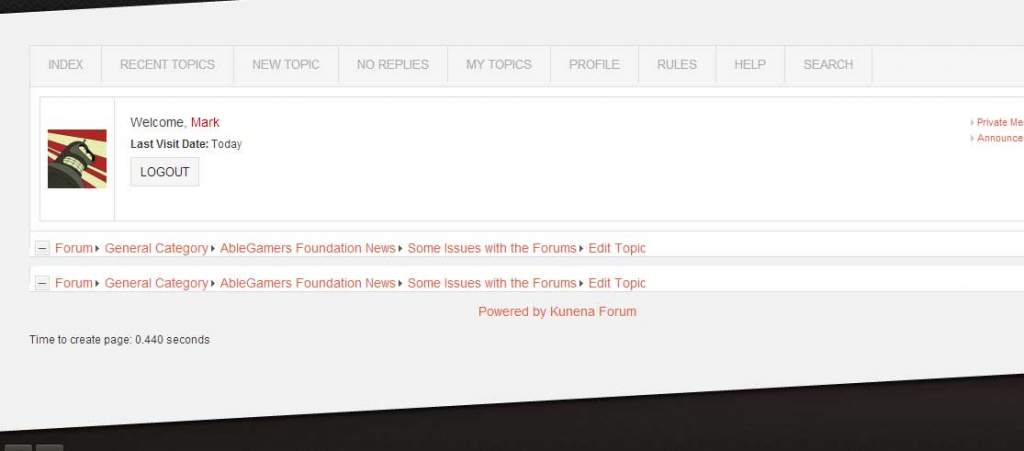Go to Recent Topics
The height and width of the screenshot is (451, 1024).
167,64
